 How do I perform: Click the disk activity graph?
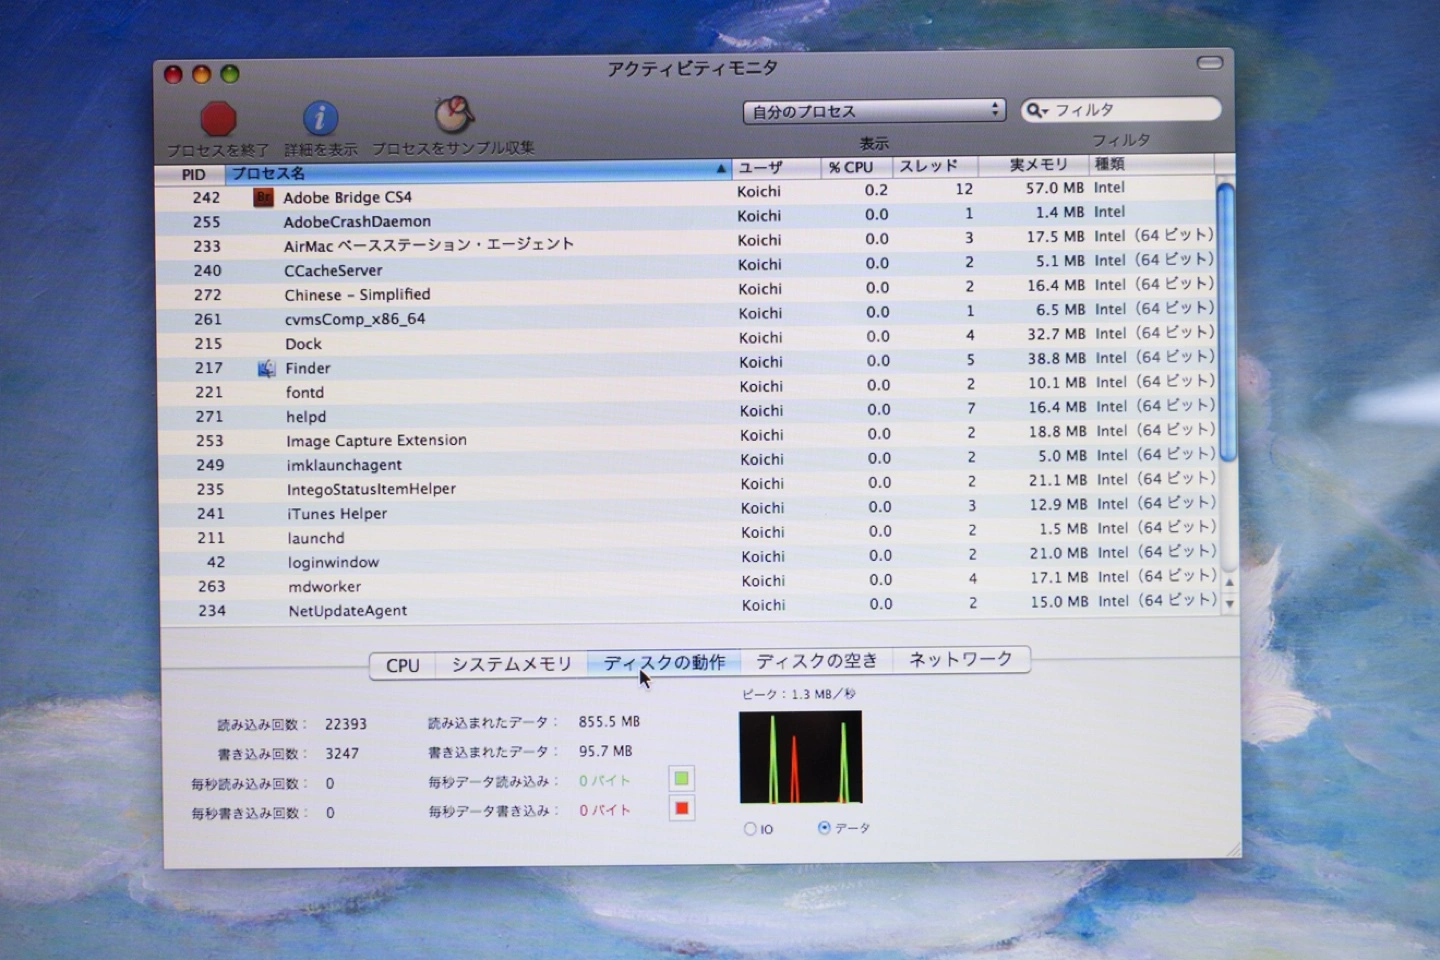click(x=800, y=757)
